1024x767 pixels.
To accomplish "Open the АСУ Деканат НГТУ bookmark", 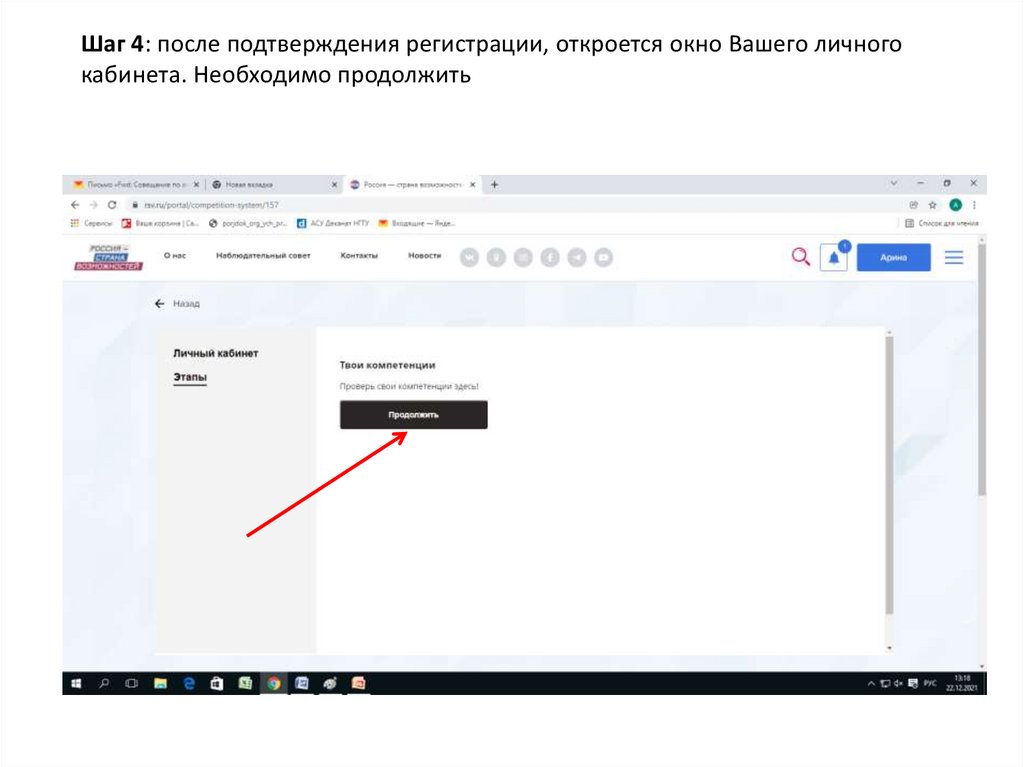I will pyautogui.click(x=333, y=223).
